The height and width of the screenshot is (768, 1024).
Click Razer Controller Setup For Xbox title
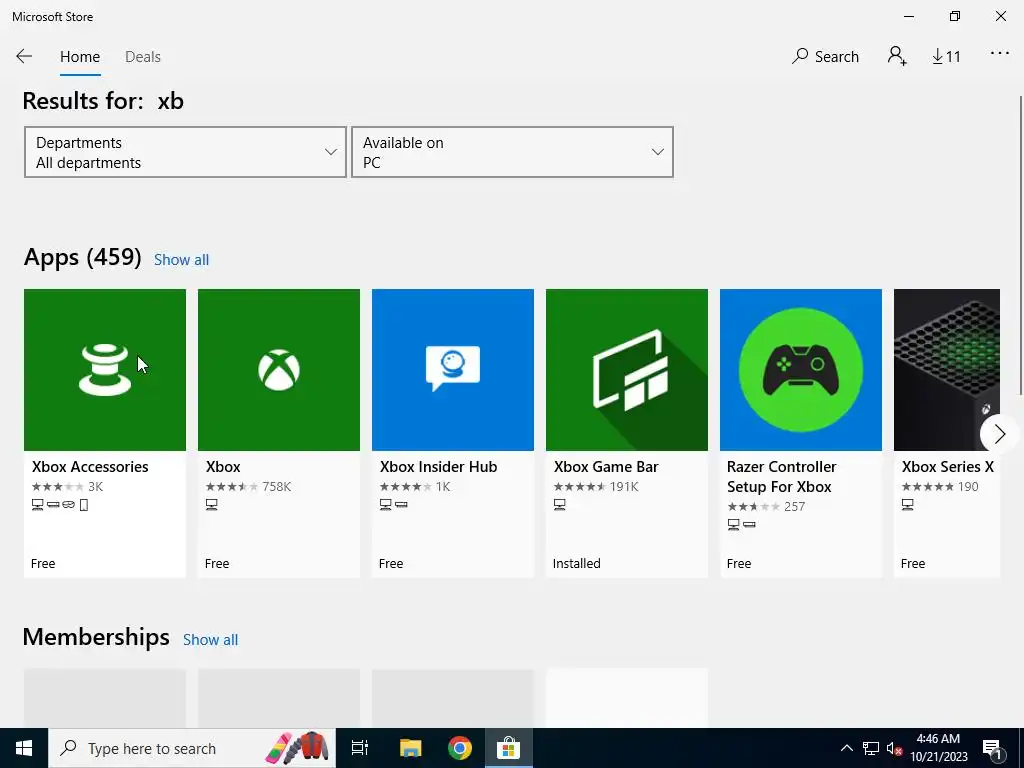tap(781, 477)
